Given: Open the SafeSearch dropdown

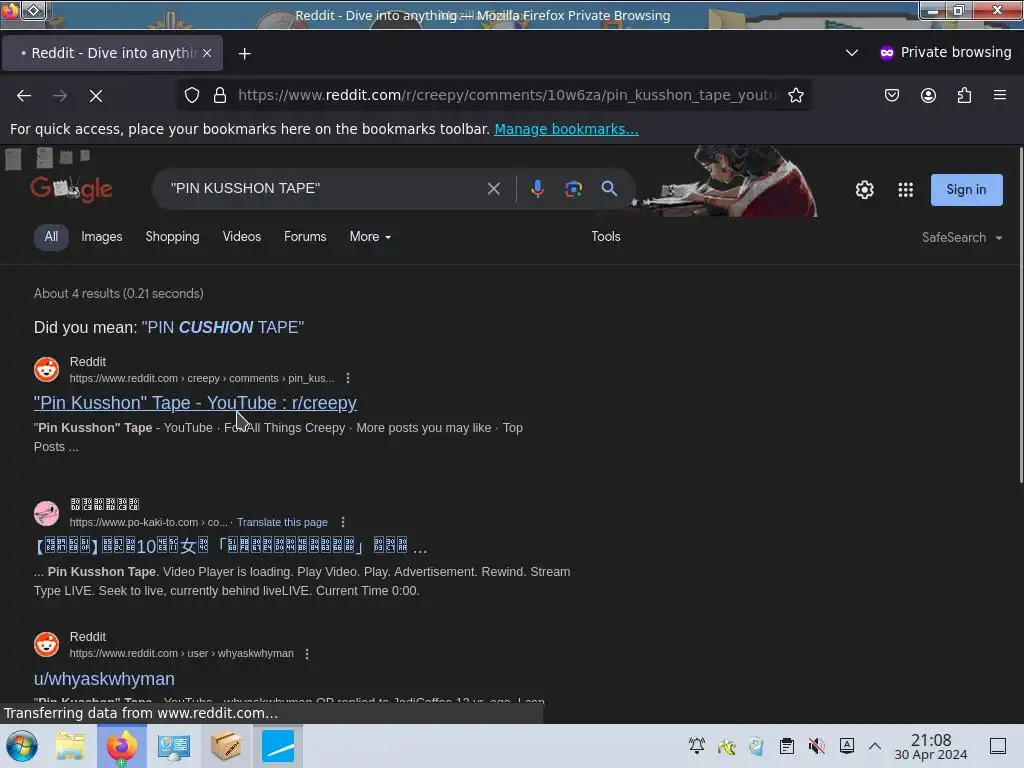Looking at the screenshot, I should (962, 238).
